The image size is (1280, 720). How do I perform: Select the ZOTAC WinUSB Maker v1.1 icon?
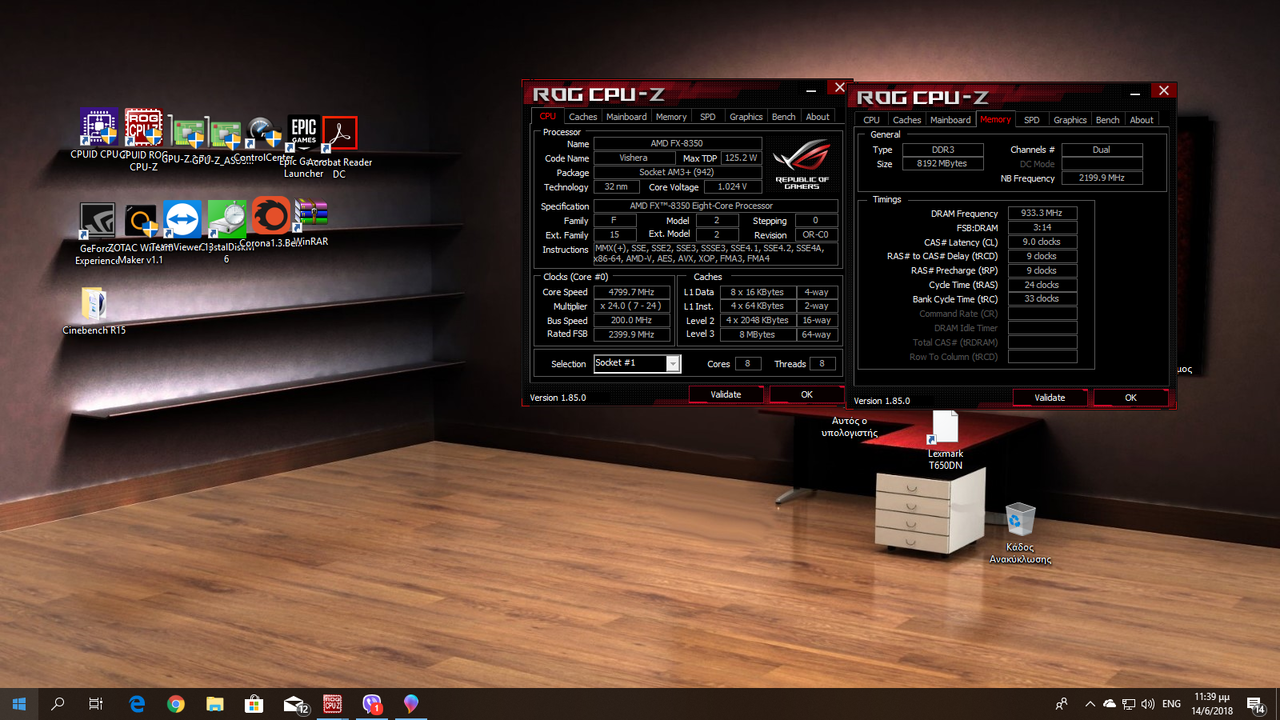click(x=141, y=233)
